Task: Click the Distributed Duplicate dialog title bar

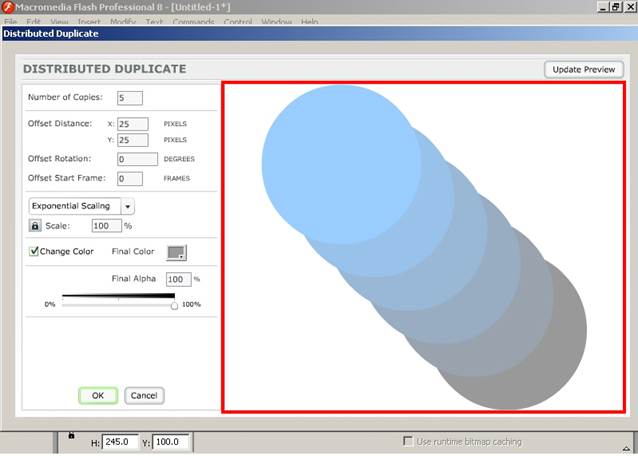Action: 319,33
